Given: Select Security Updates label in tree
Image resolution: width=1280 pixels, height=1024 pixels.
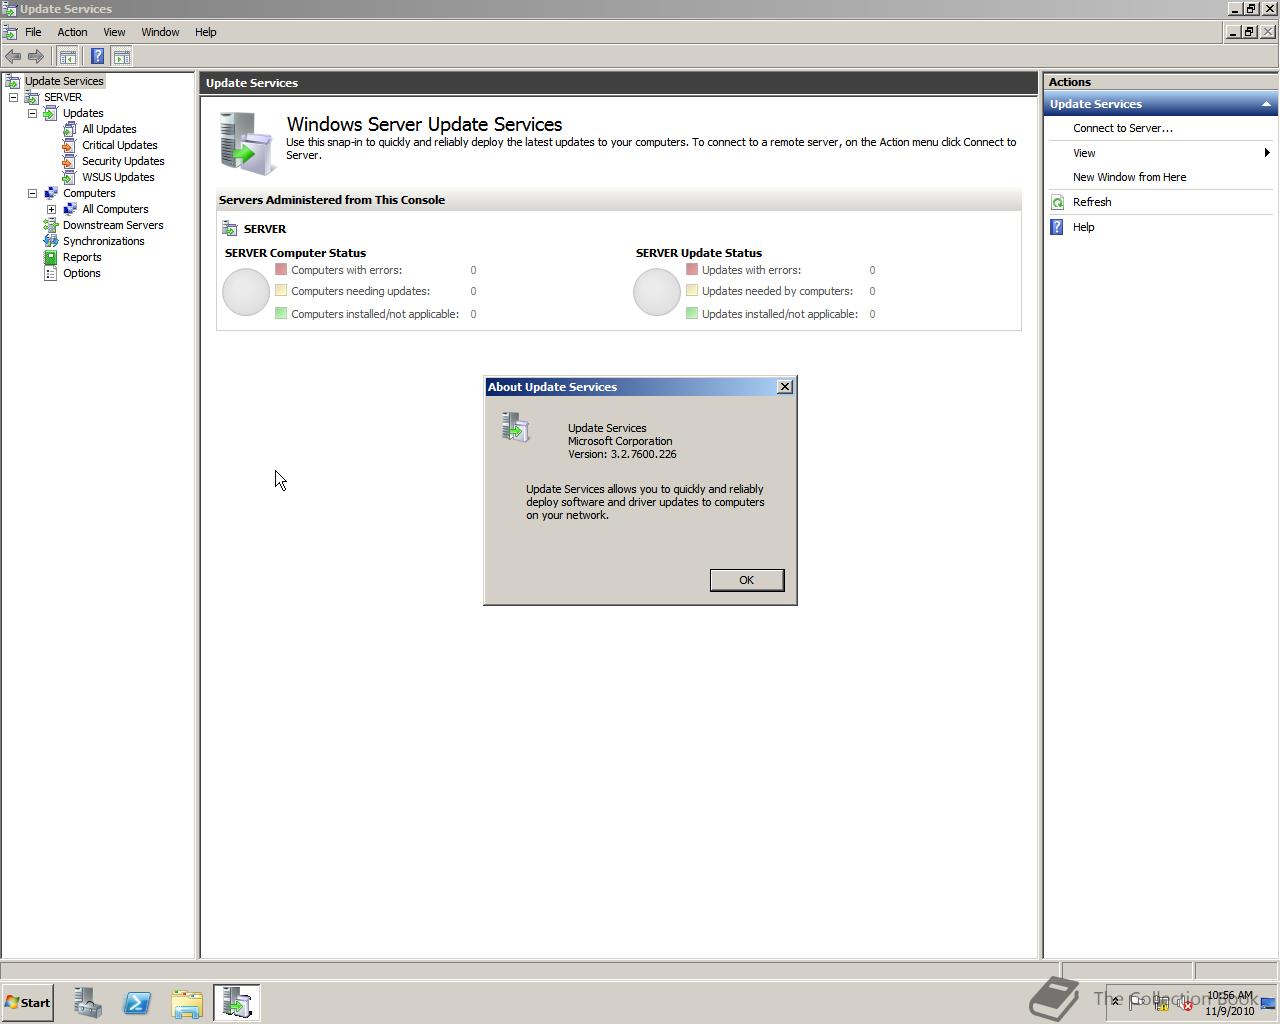Looking at the screenshot, I should click(x=123, y=161).
